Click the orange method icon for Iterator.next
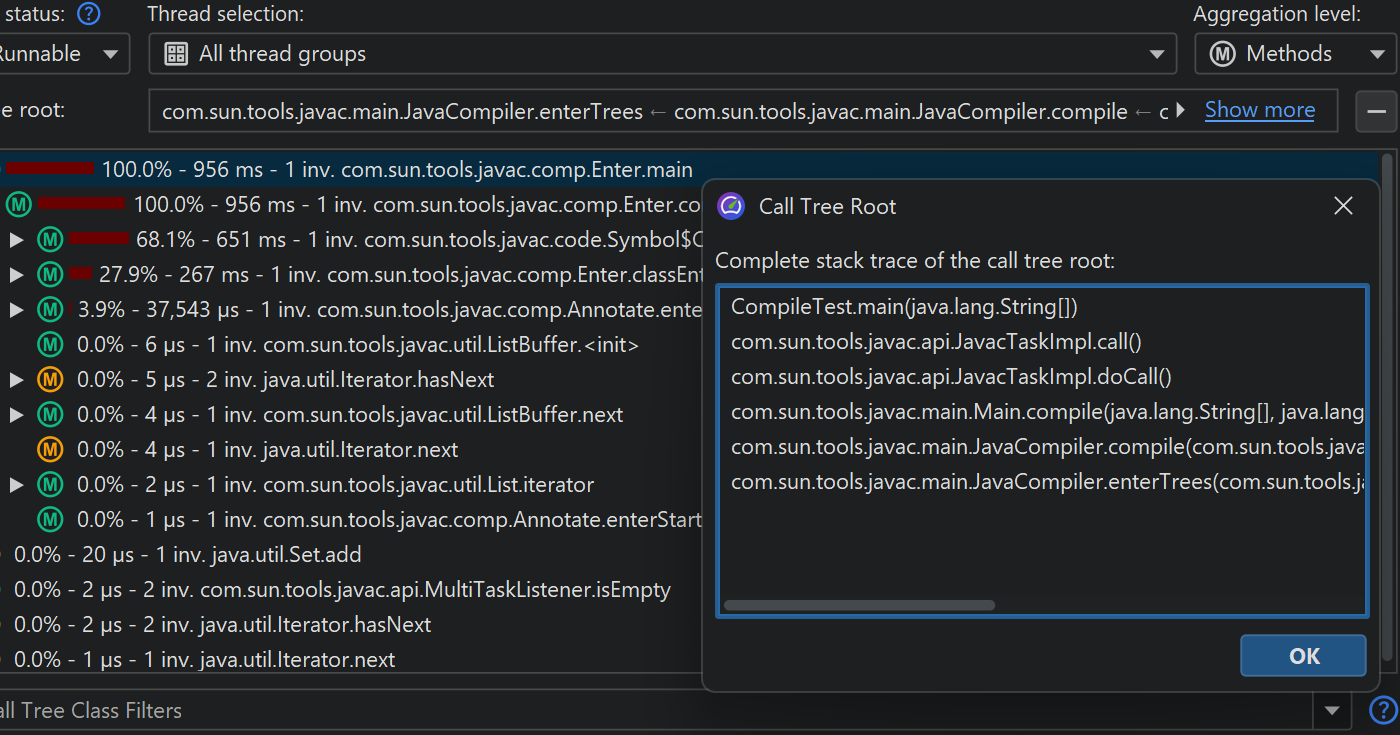Image resolution: width=1400 pixels, height=735 pixels. click(x=50, y=450)
